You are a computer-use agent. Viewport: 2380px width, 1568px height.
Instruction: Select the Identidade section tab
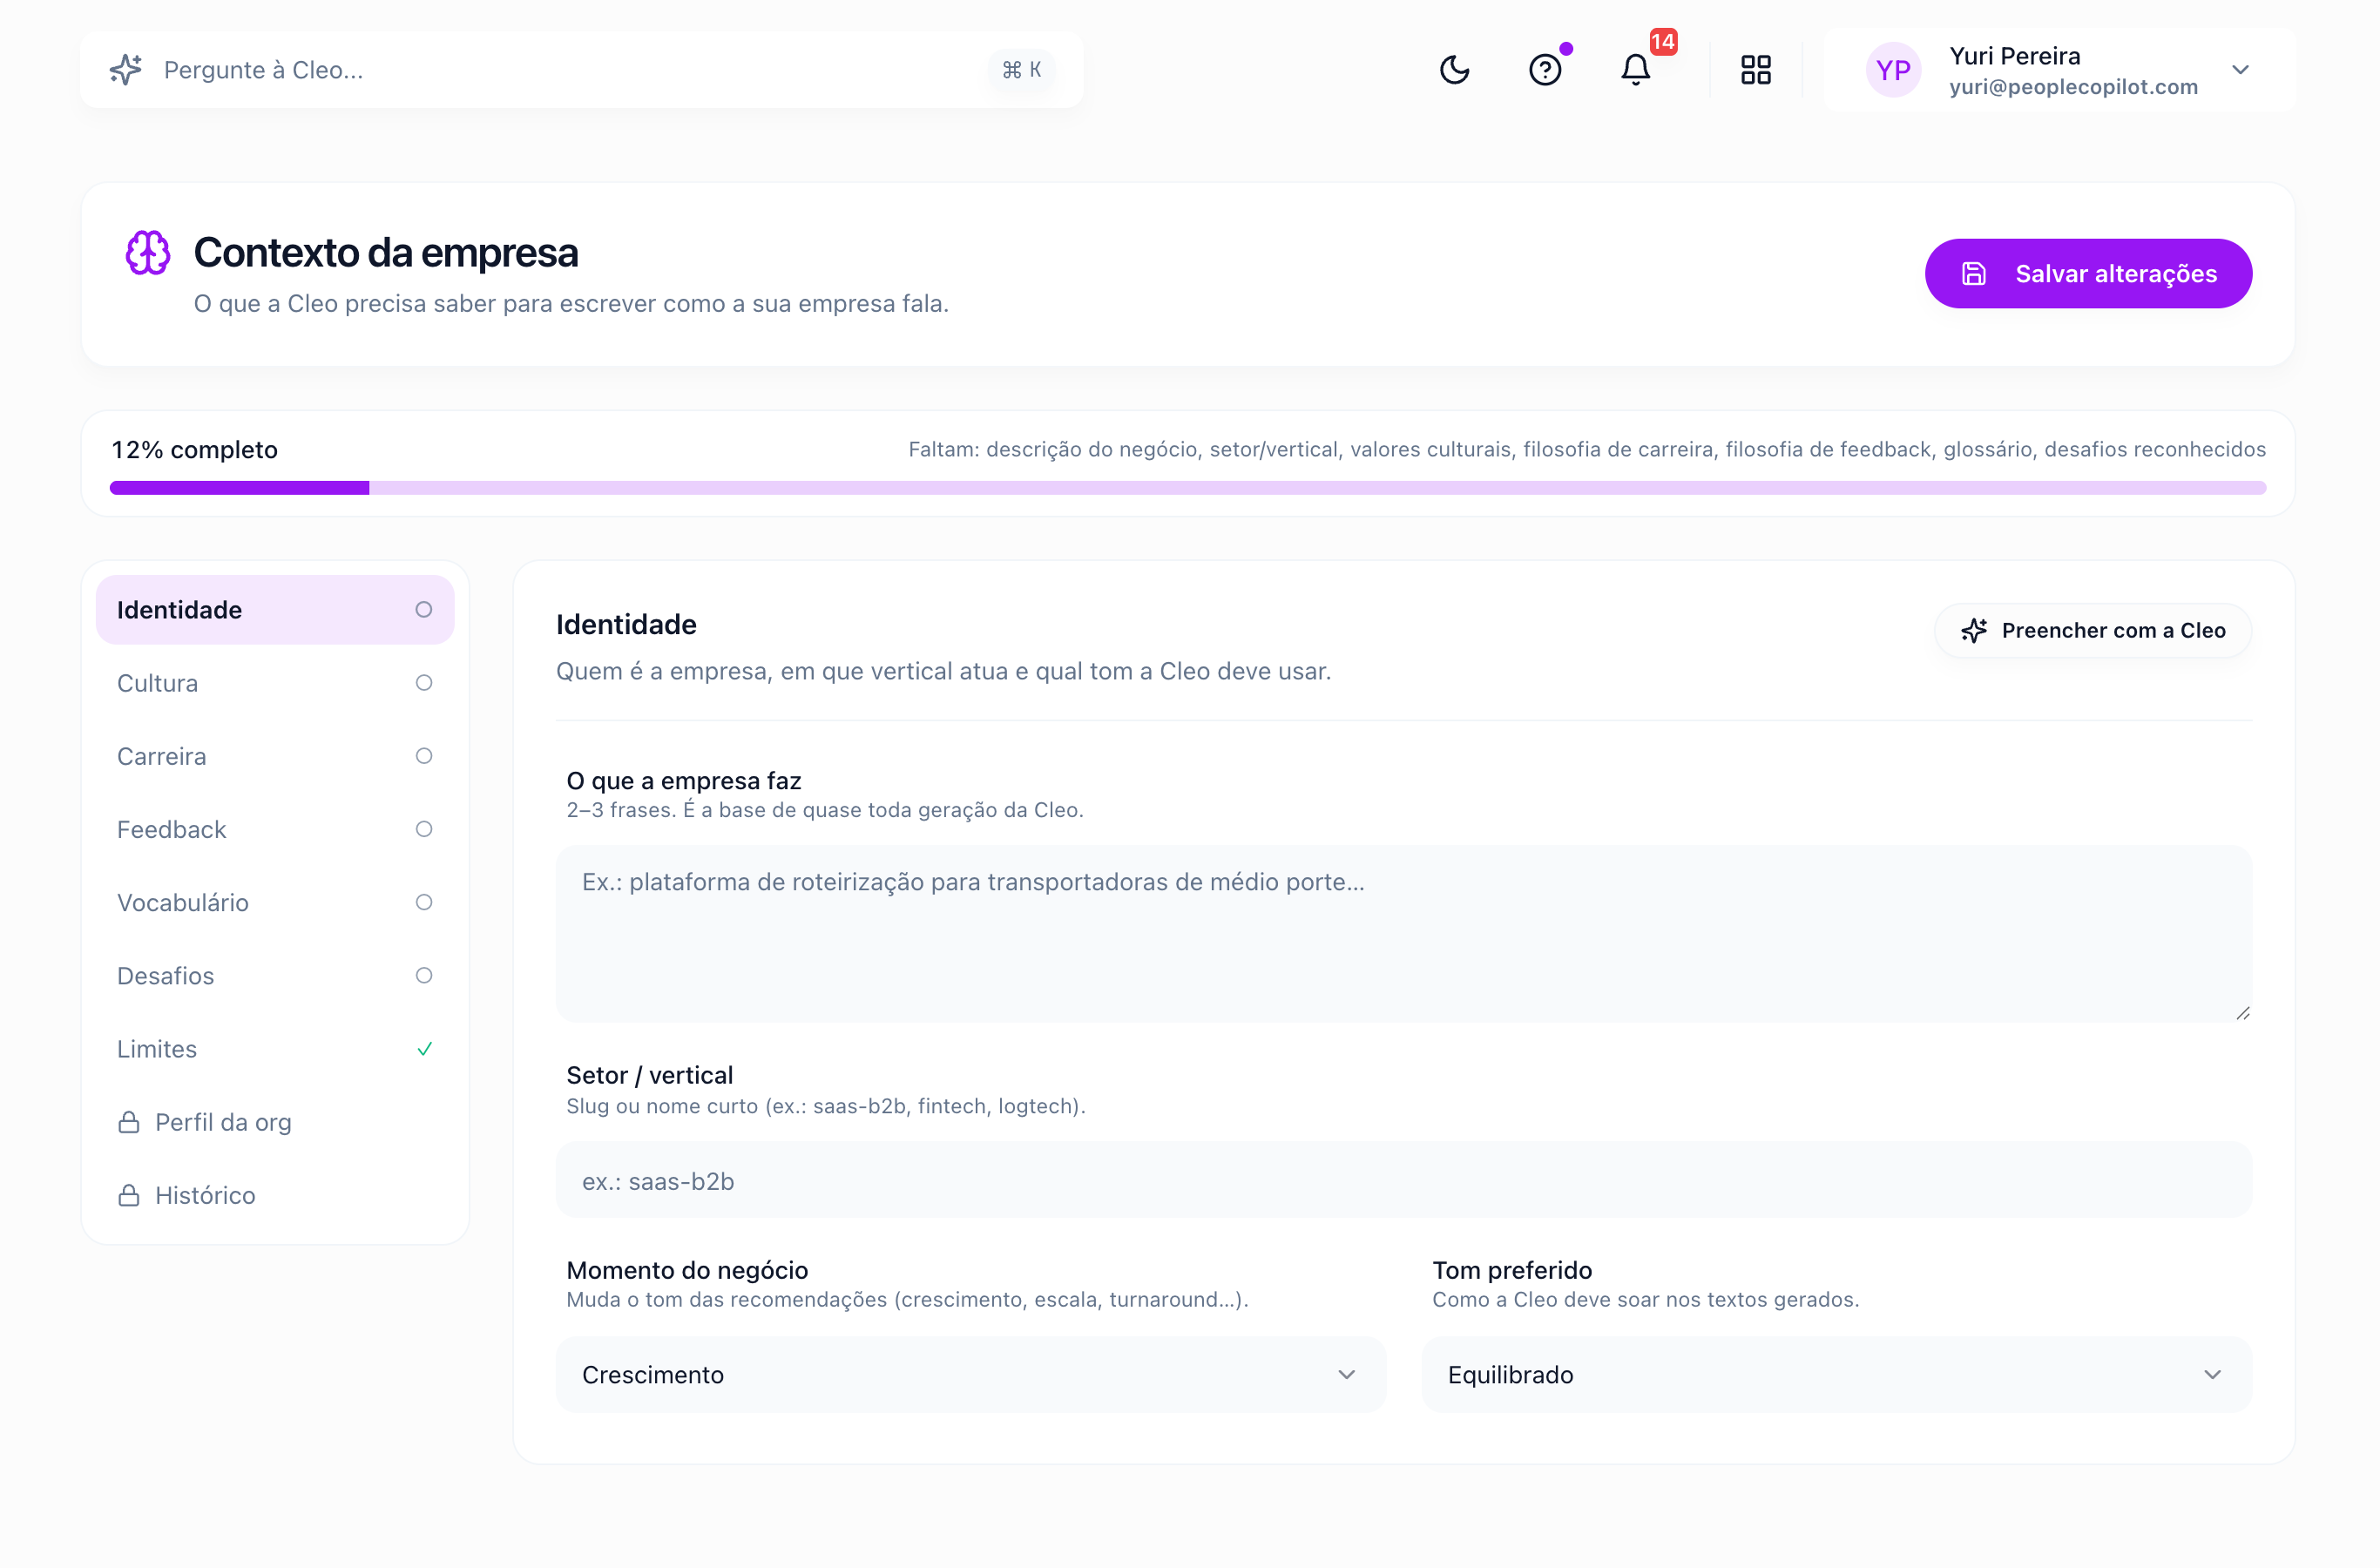(275, 610)
